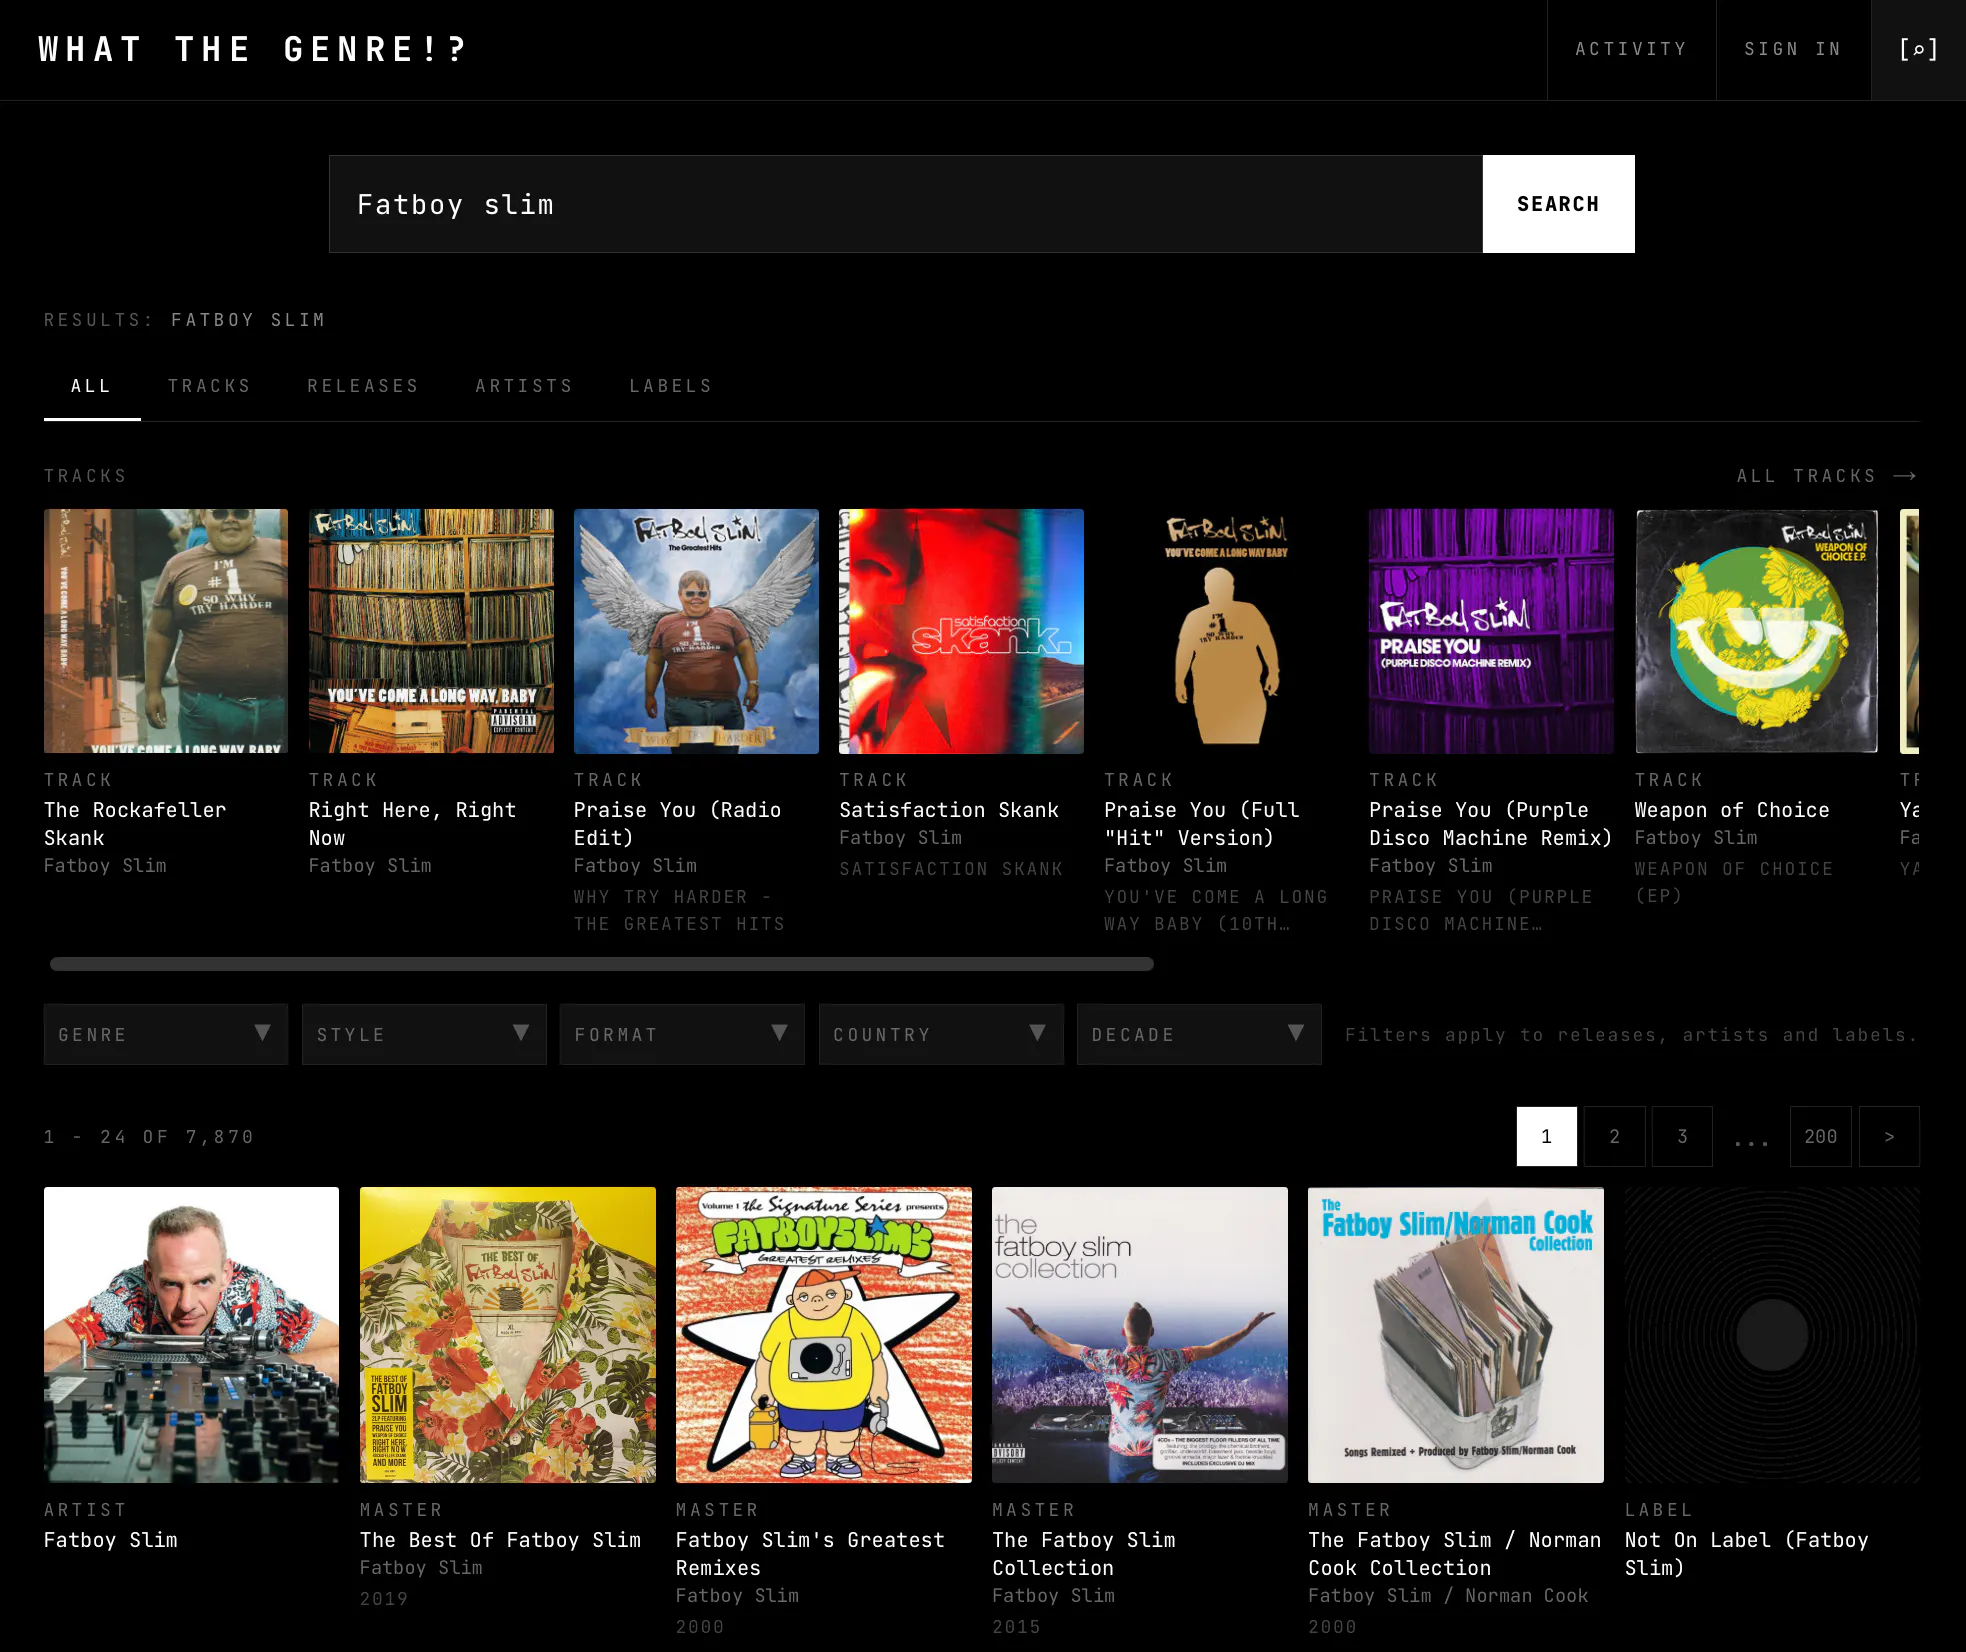
Task: Open the Decade filter dropdown
Action: pos(1199,1034)
